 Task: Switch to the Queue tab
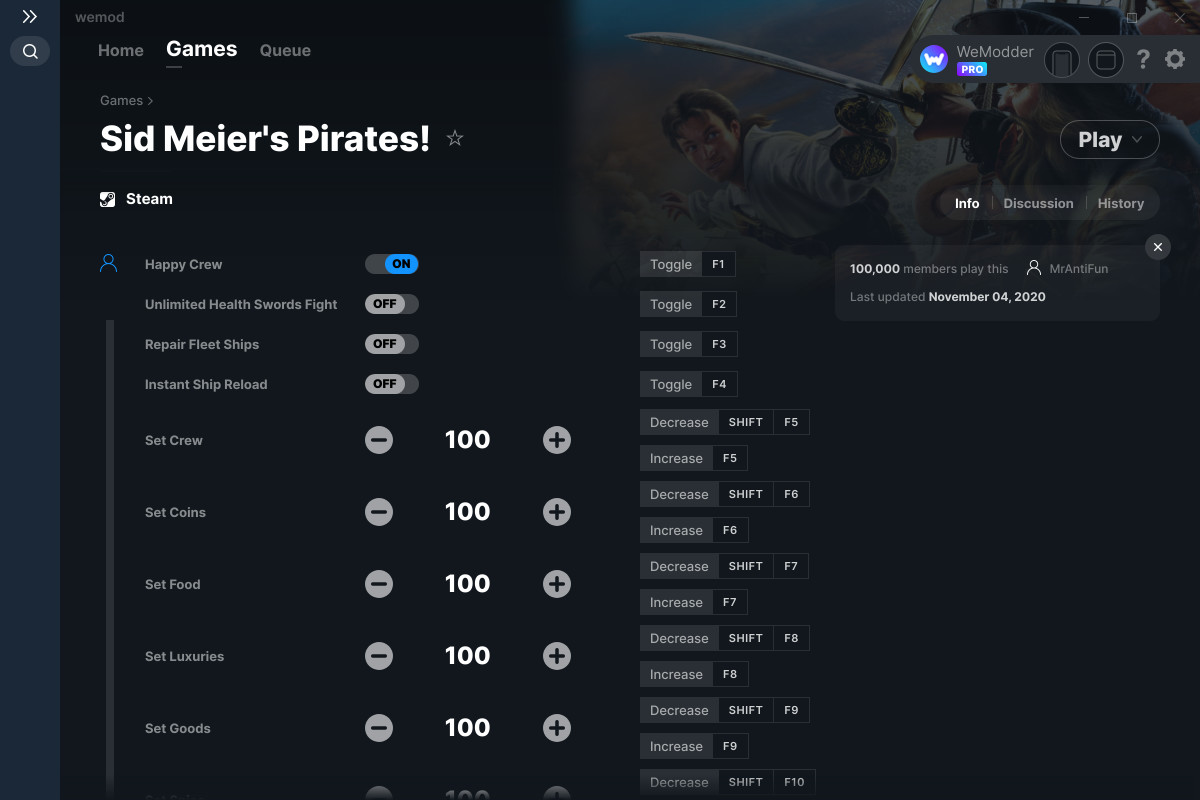285,50
